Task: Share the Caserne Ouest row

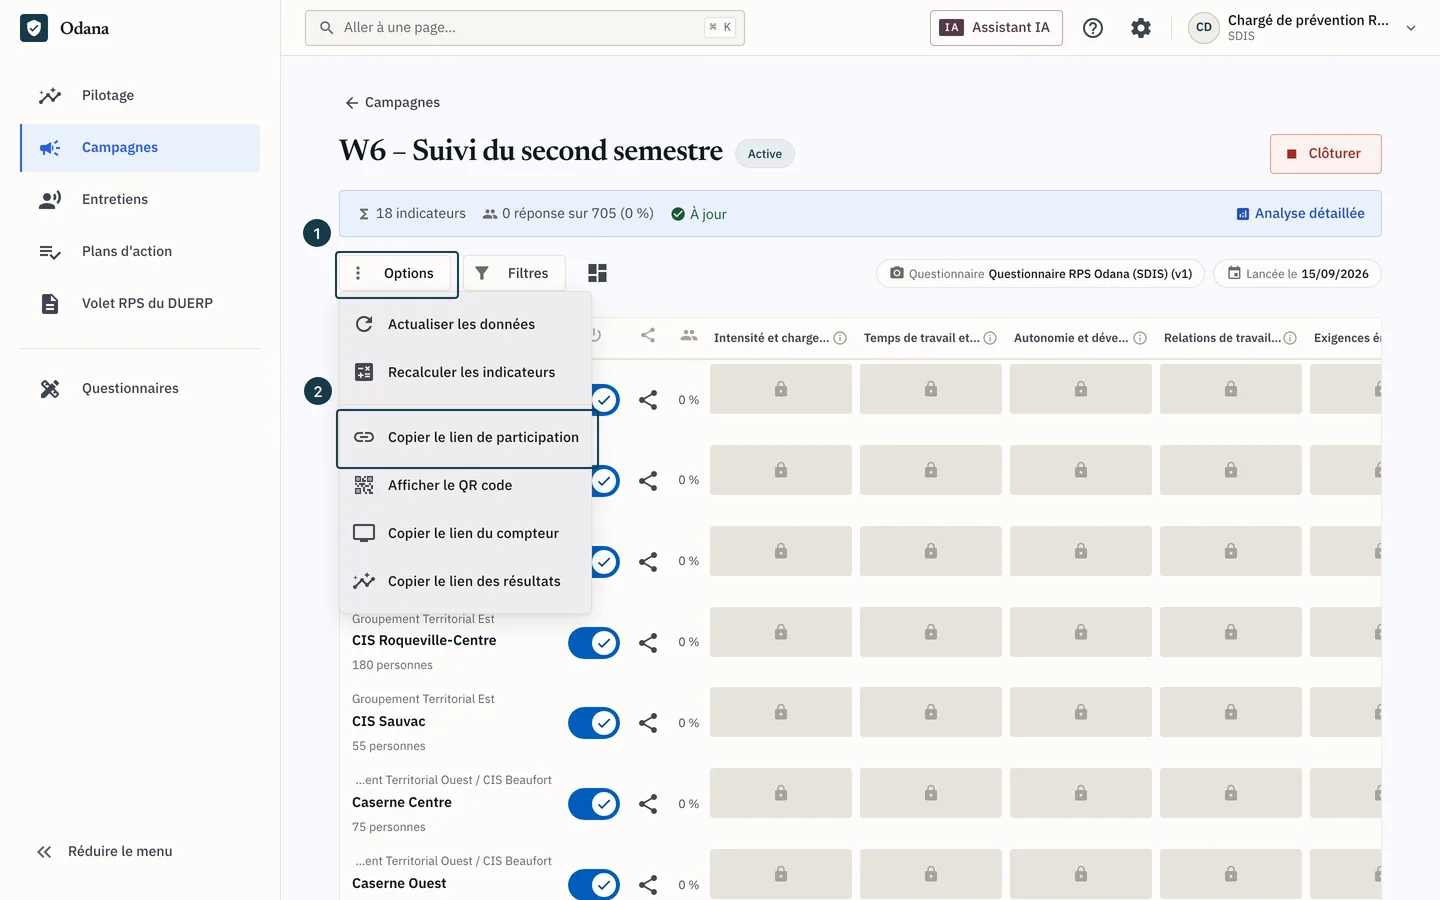Action: [x=648, y=885]
